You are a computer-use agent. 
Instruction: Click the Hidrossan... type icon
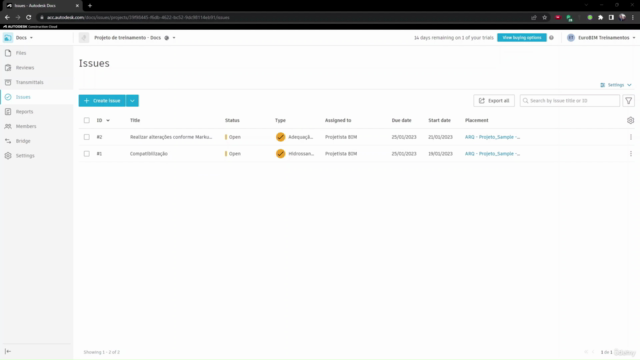coord(280,154)
